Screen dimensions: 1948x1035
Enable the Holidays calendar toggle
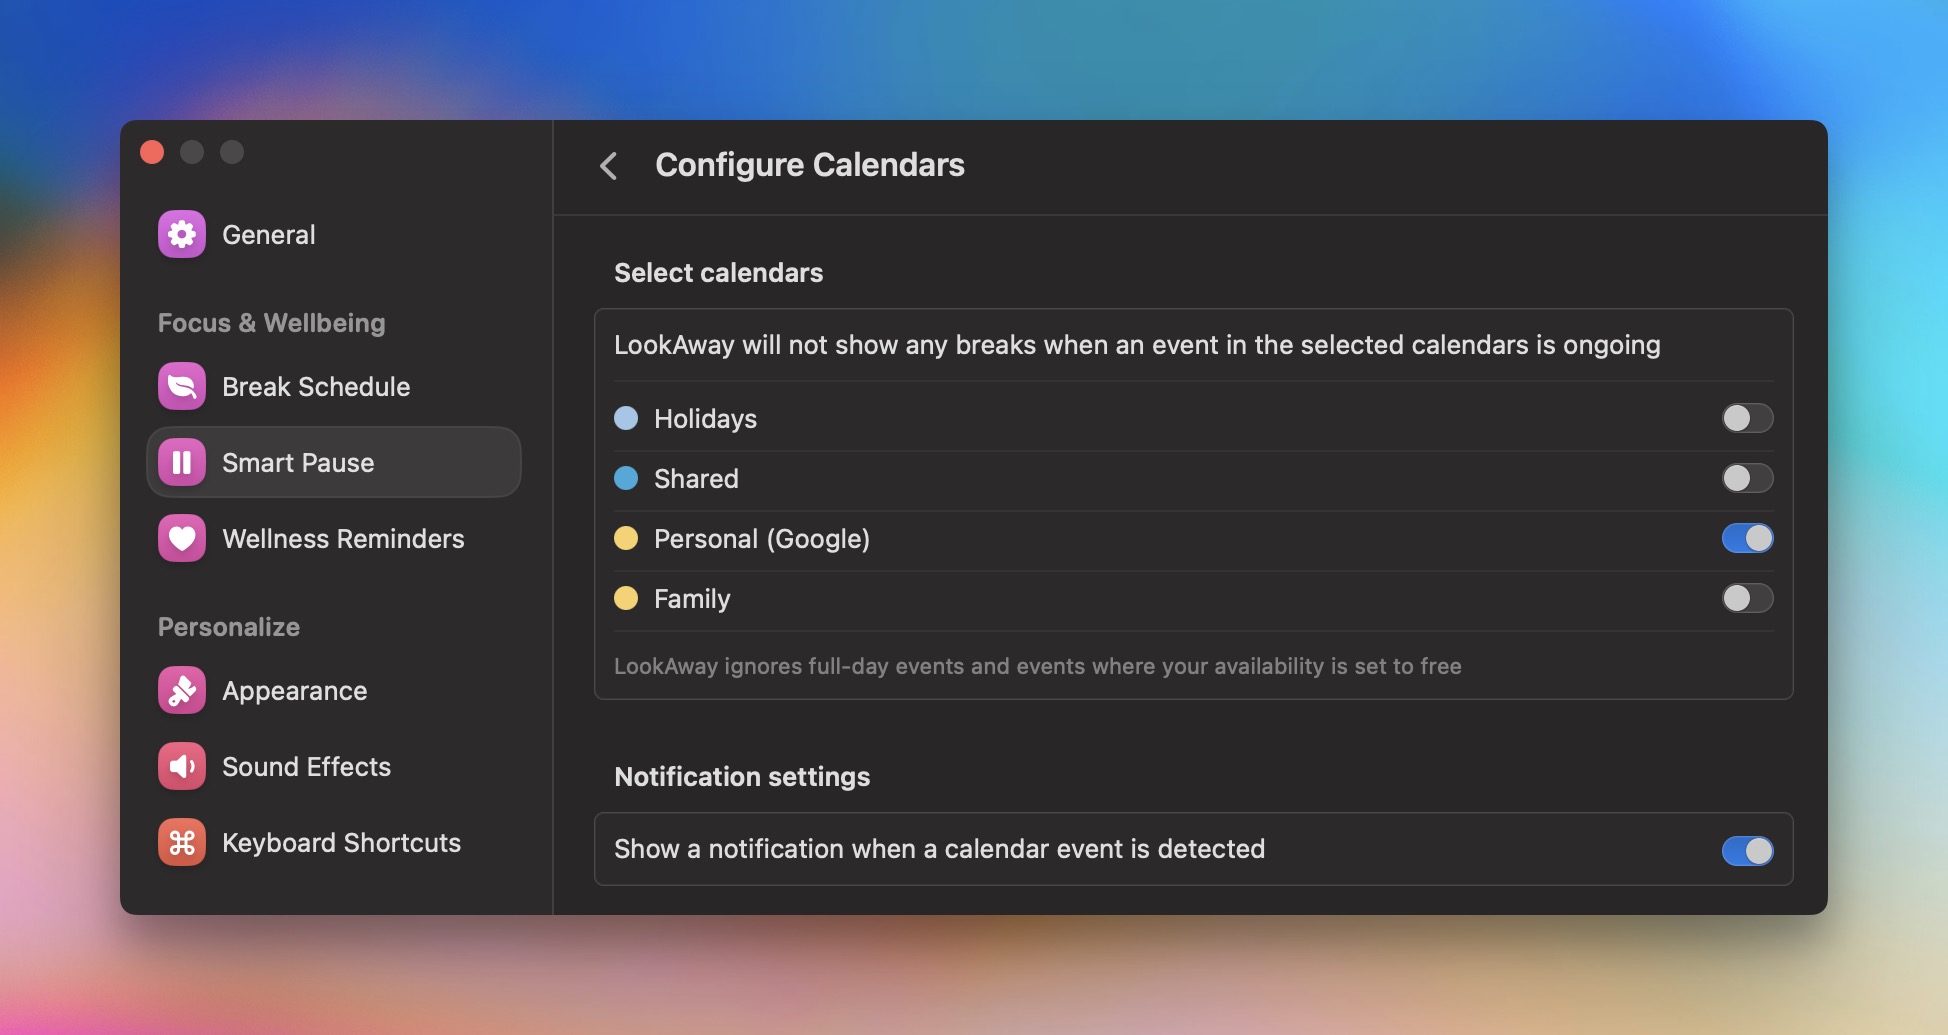(x=1746, y=419)
